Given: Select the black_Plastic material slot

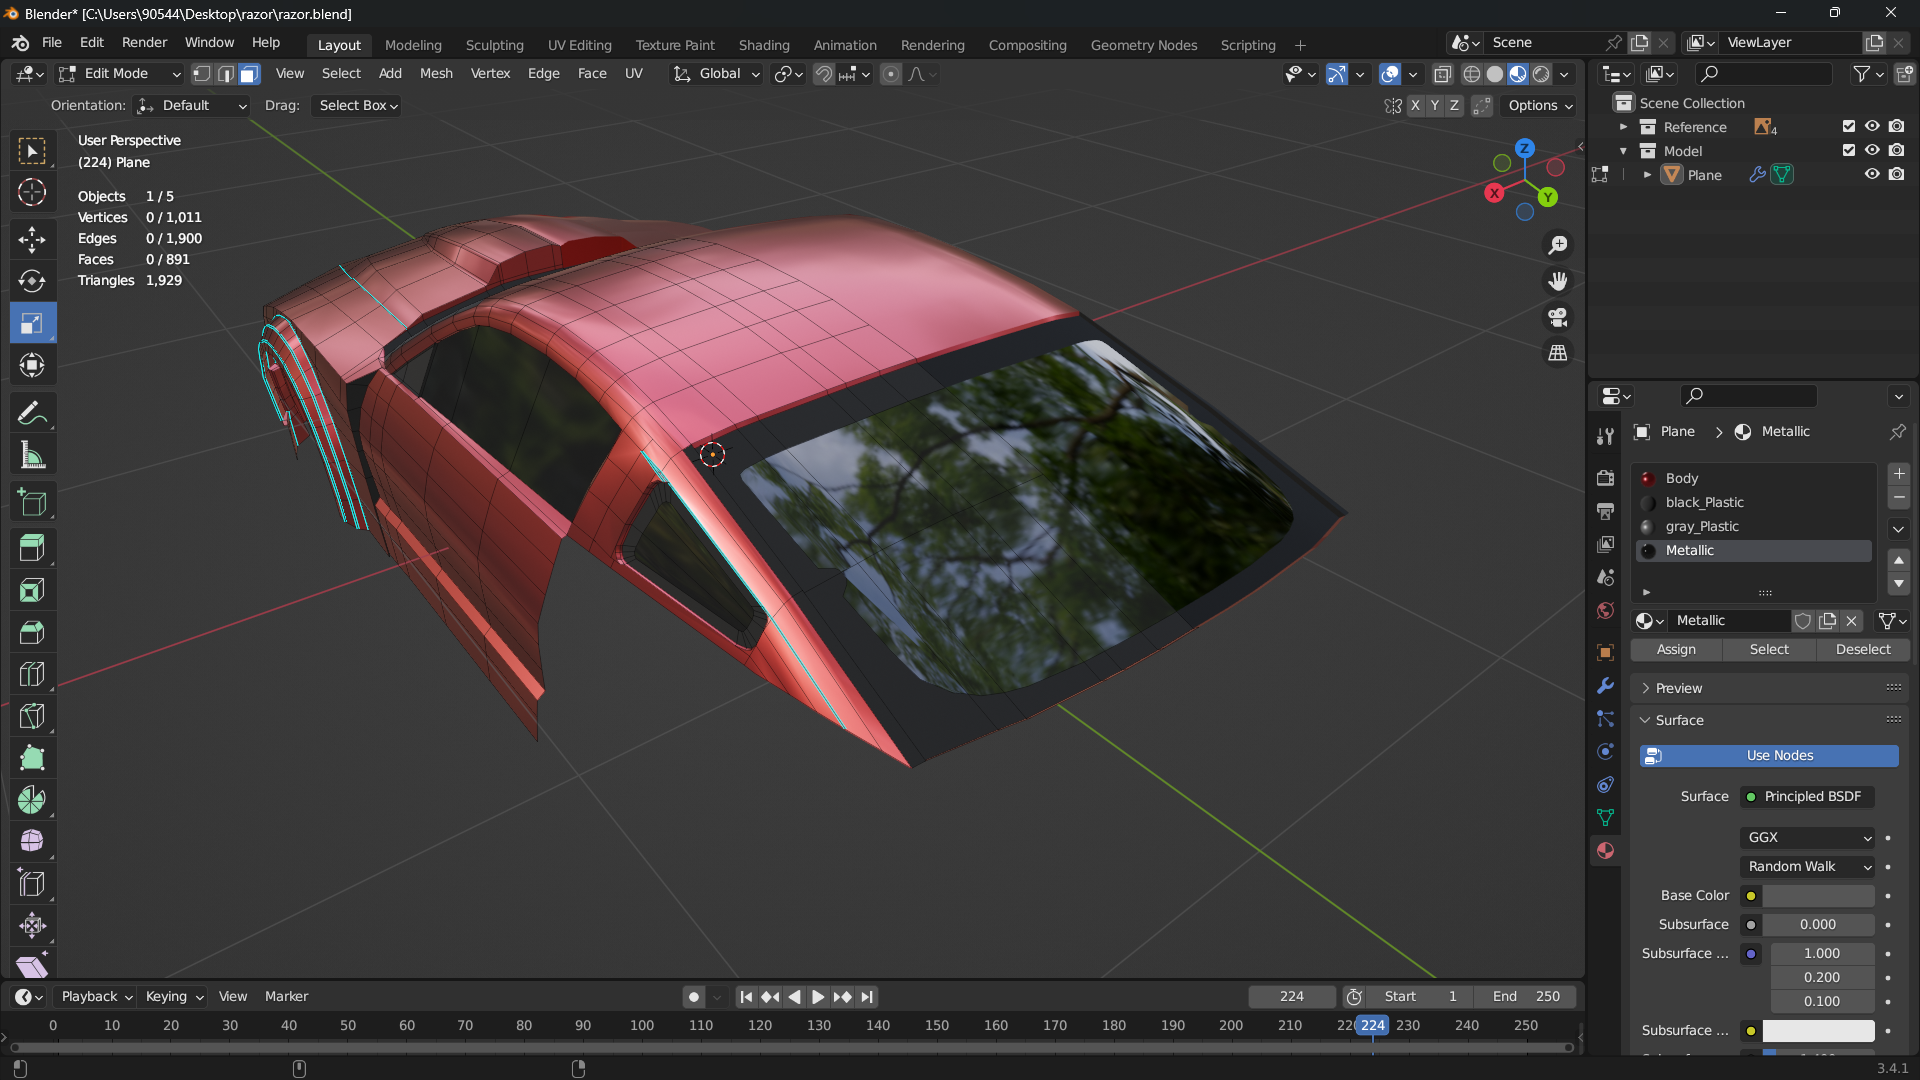Looking at the screenshot, I should 1704,503.
